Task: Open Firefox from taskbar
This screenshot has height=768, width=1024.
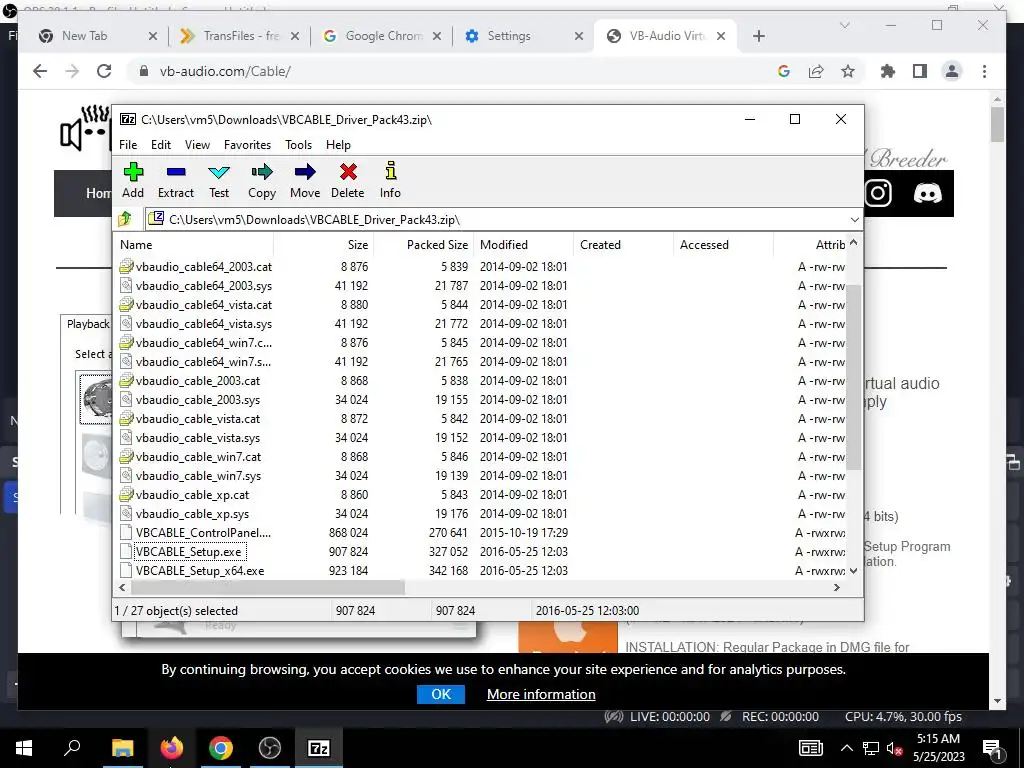Action: coord(171,748)
